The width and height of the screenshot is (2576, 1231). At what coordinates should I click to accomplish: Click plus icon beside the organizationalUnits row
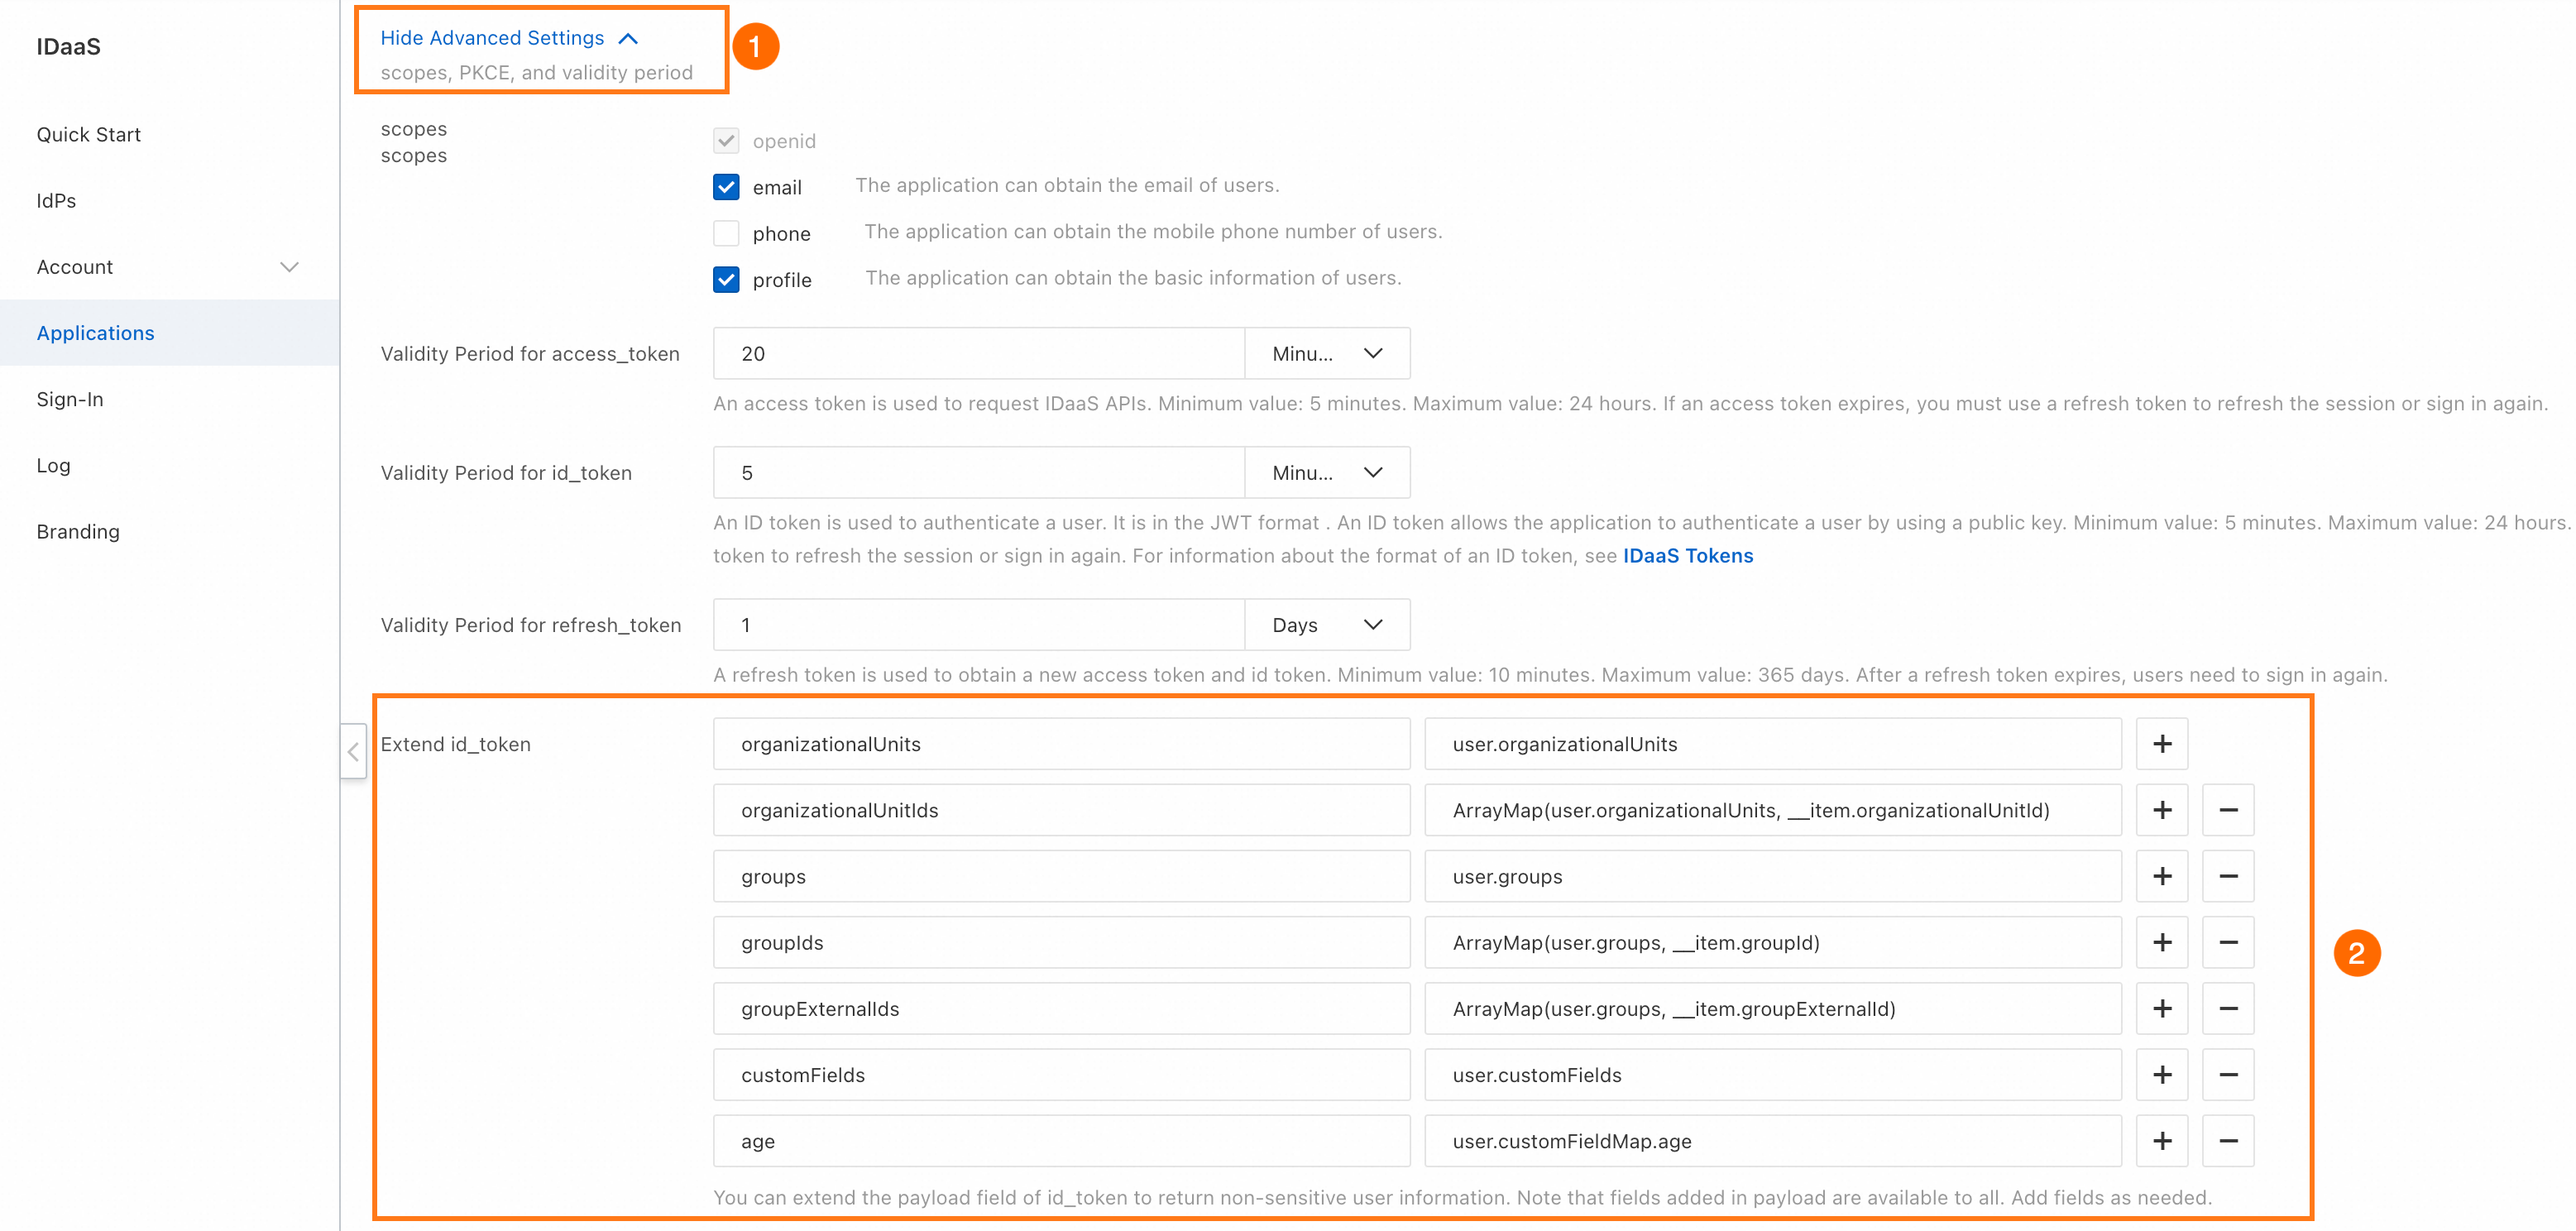point(2161,744)
